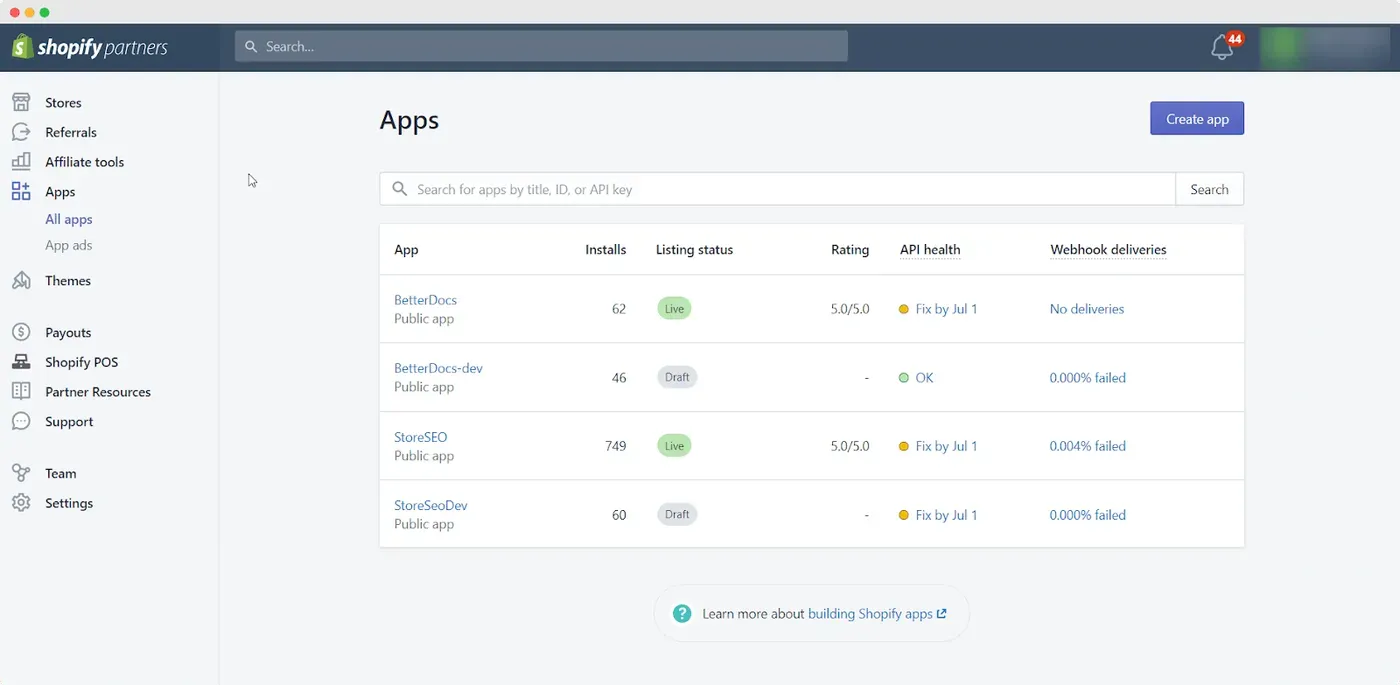Click the Draft badge for StoreSeoDev
The height and width of the screenshot is (685, 1400).
coord(677,514)
